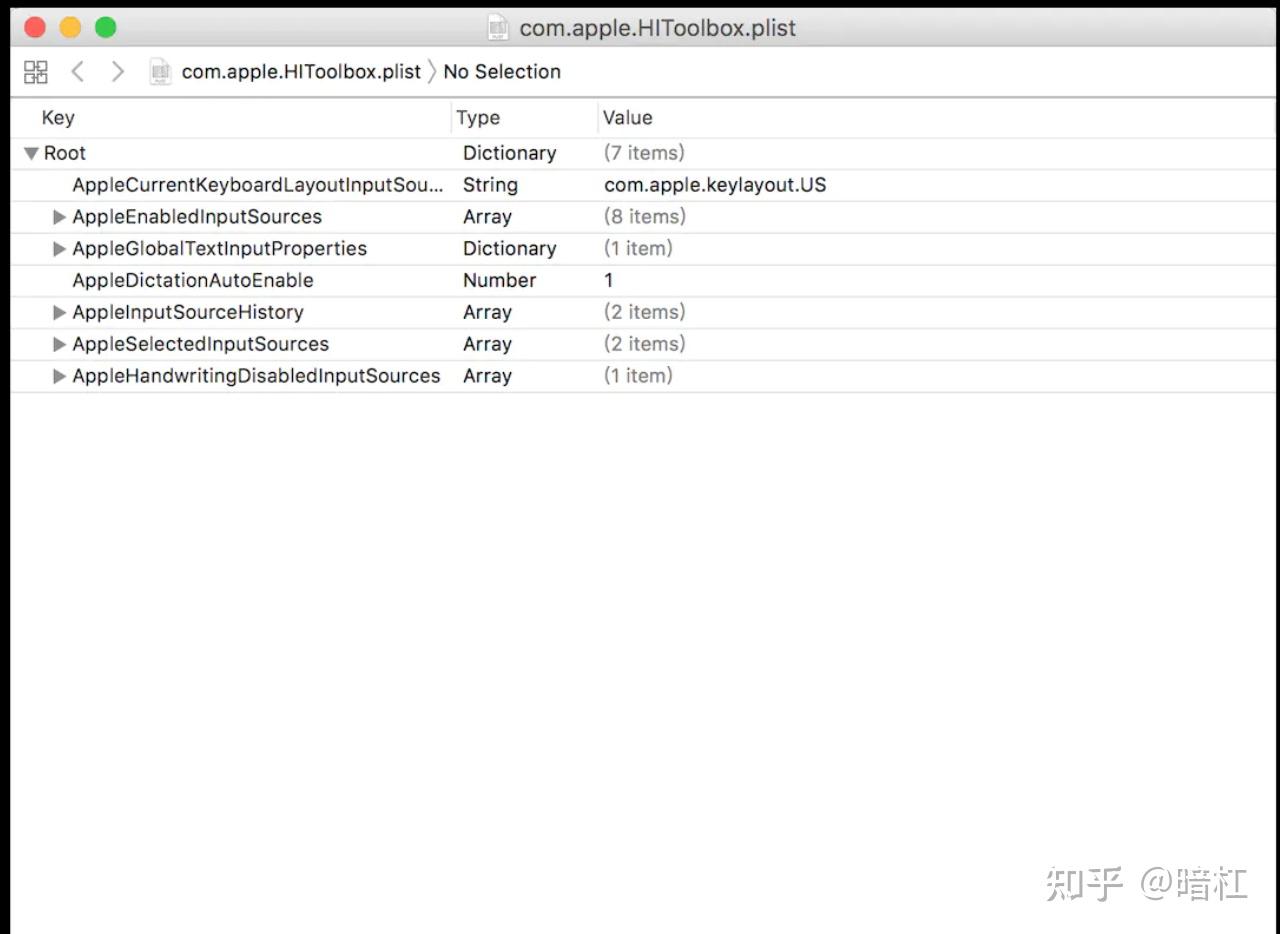Image resolution: width=1280 pixels, height=934 pixels.
Task: Click '(1 item)' of AppleHandwritingDisabledInputSources
Action: pos(638,377)
